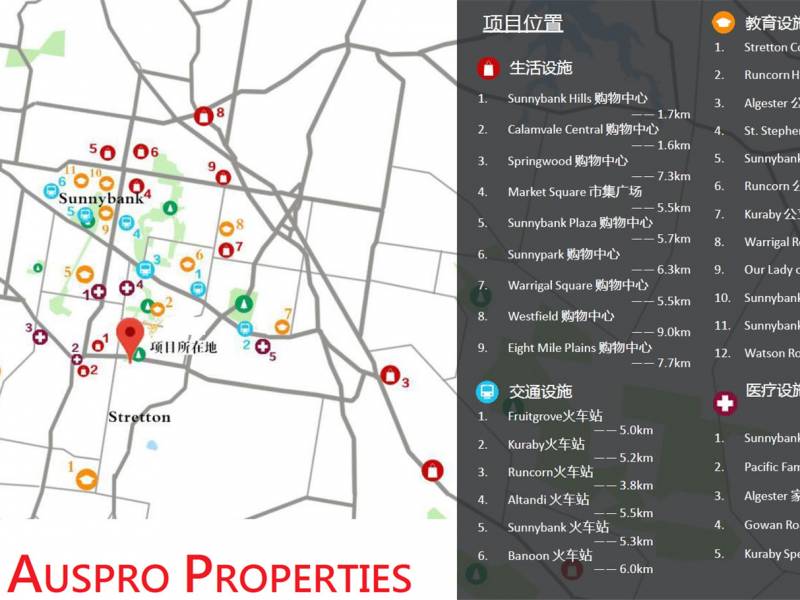800x600 pixels.
Task: Click the orange education legend icon
Action: coord(723,22)
